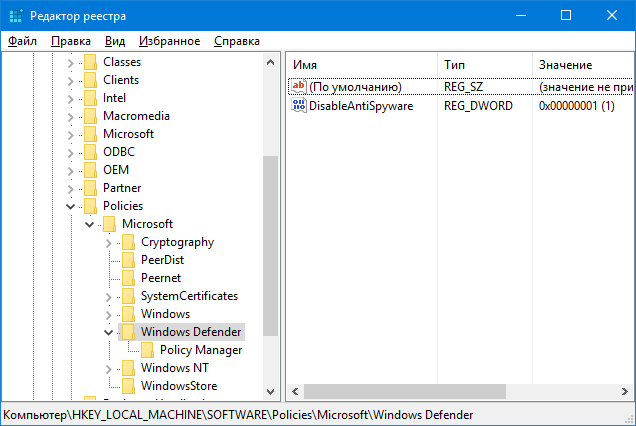
Task: Open the Избранное menu
Action: tap(170, 41)
